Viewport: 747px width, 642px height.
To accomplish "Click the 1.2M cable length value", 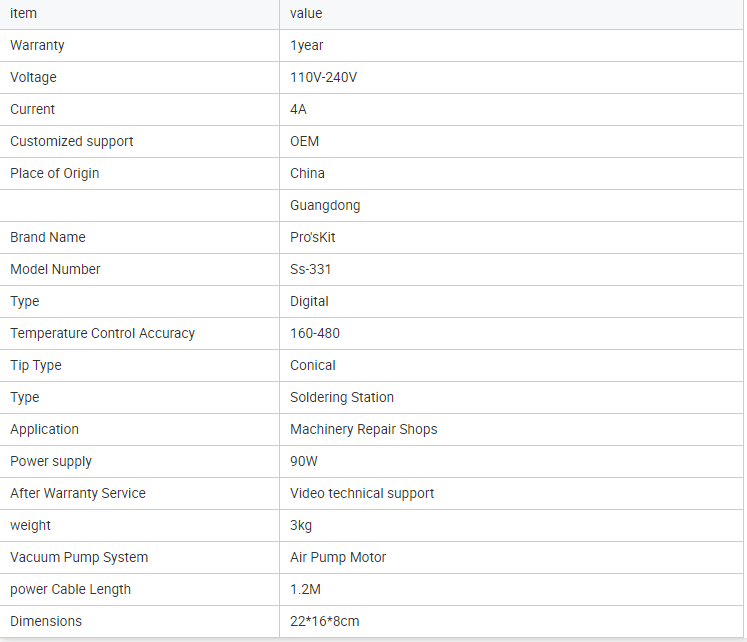I will point(306,589).
